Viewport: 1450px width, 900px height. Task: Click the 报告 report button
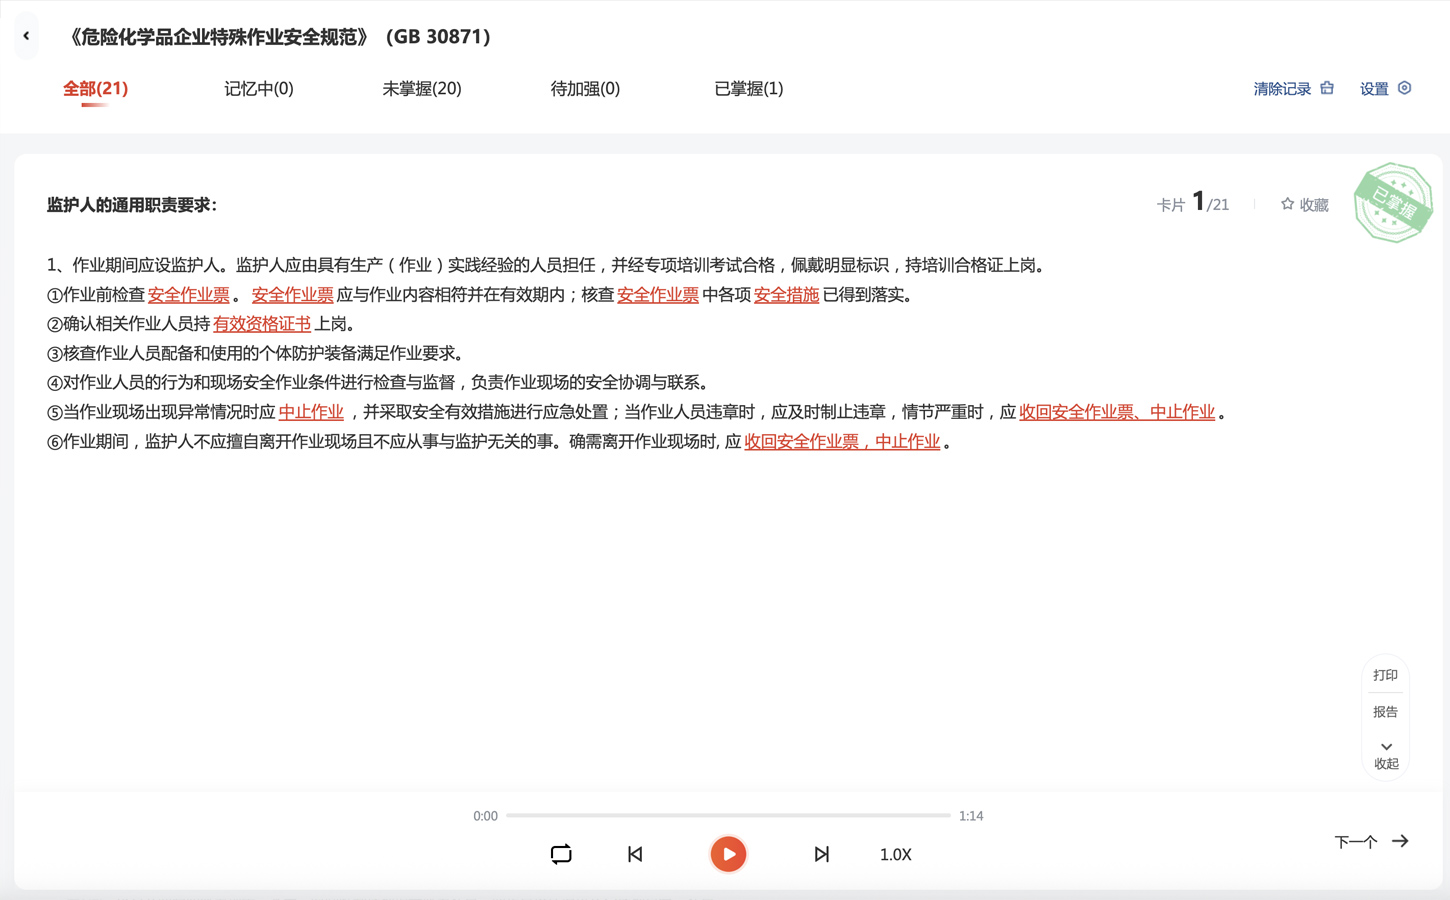1385,712
